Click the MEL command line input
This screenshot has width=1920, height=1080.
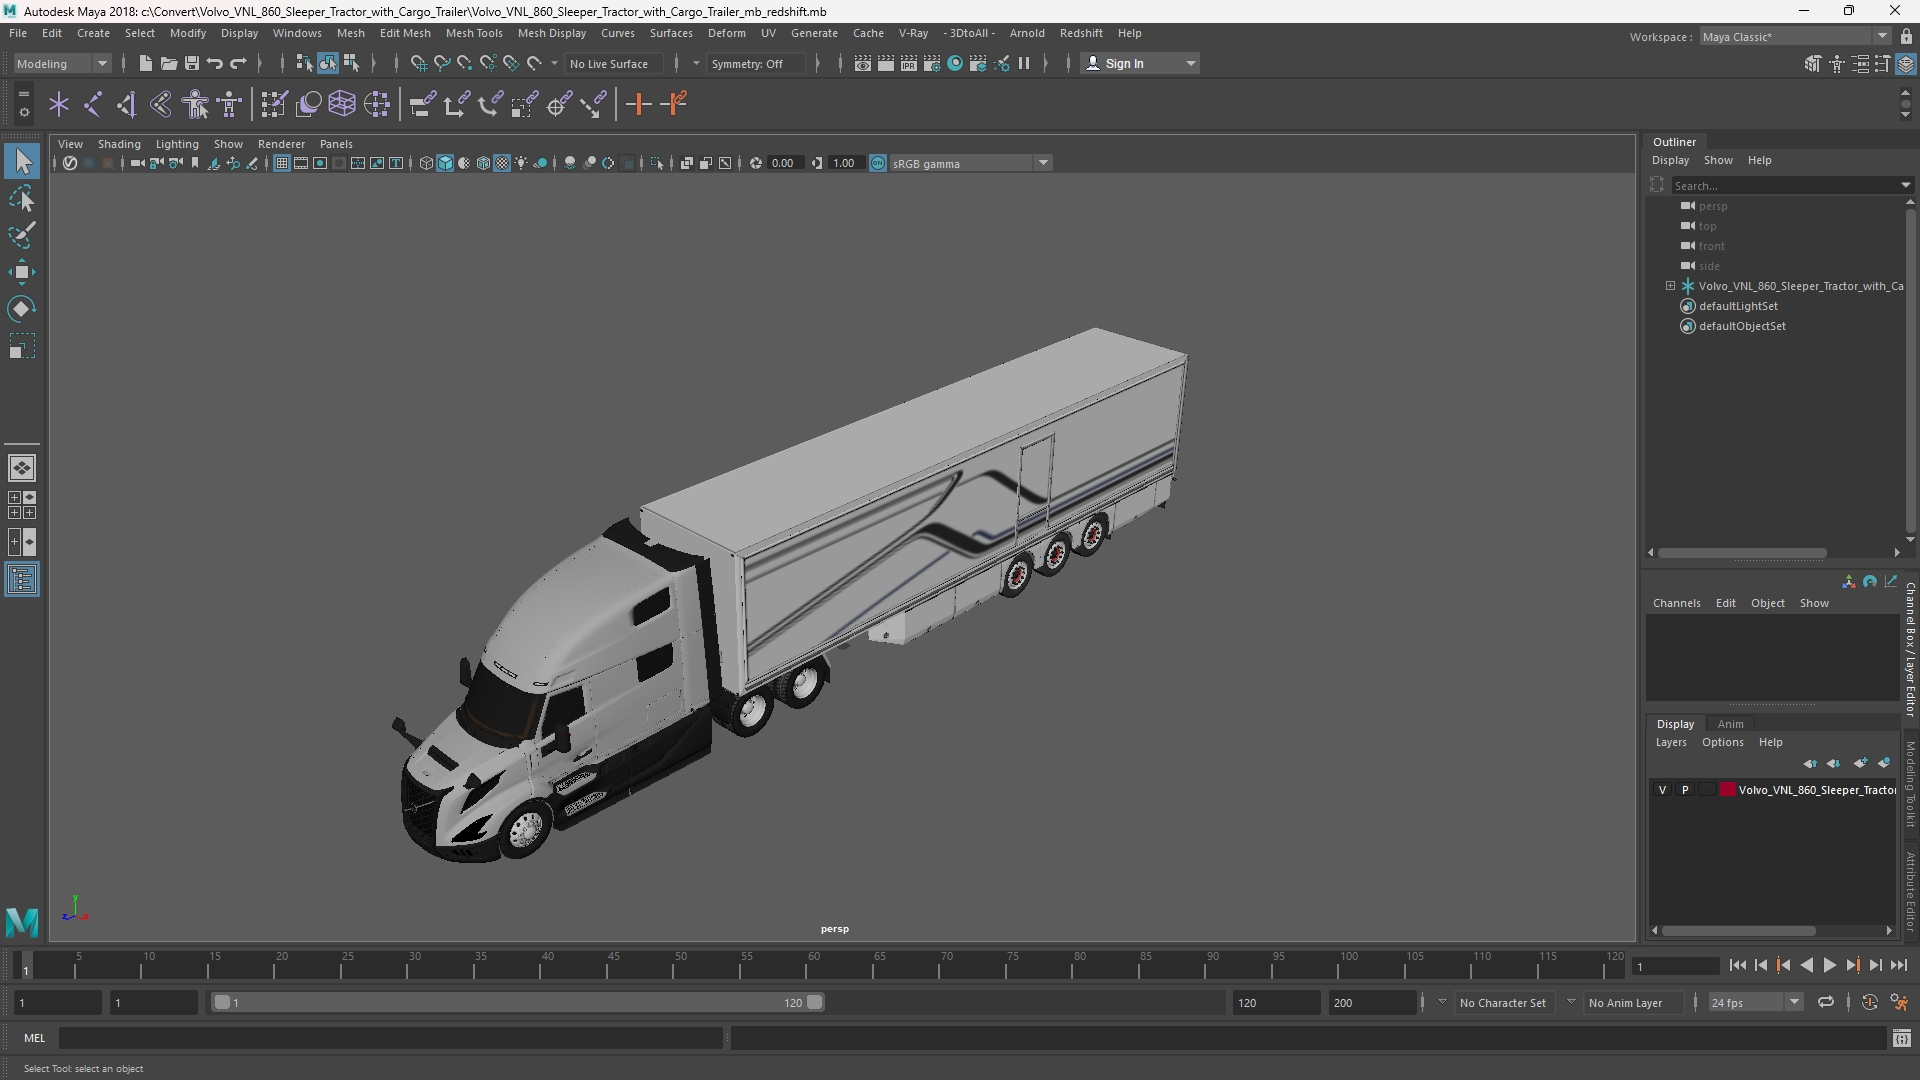pos(390,1038)
